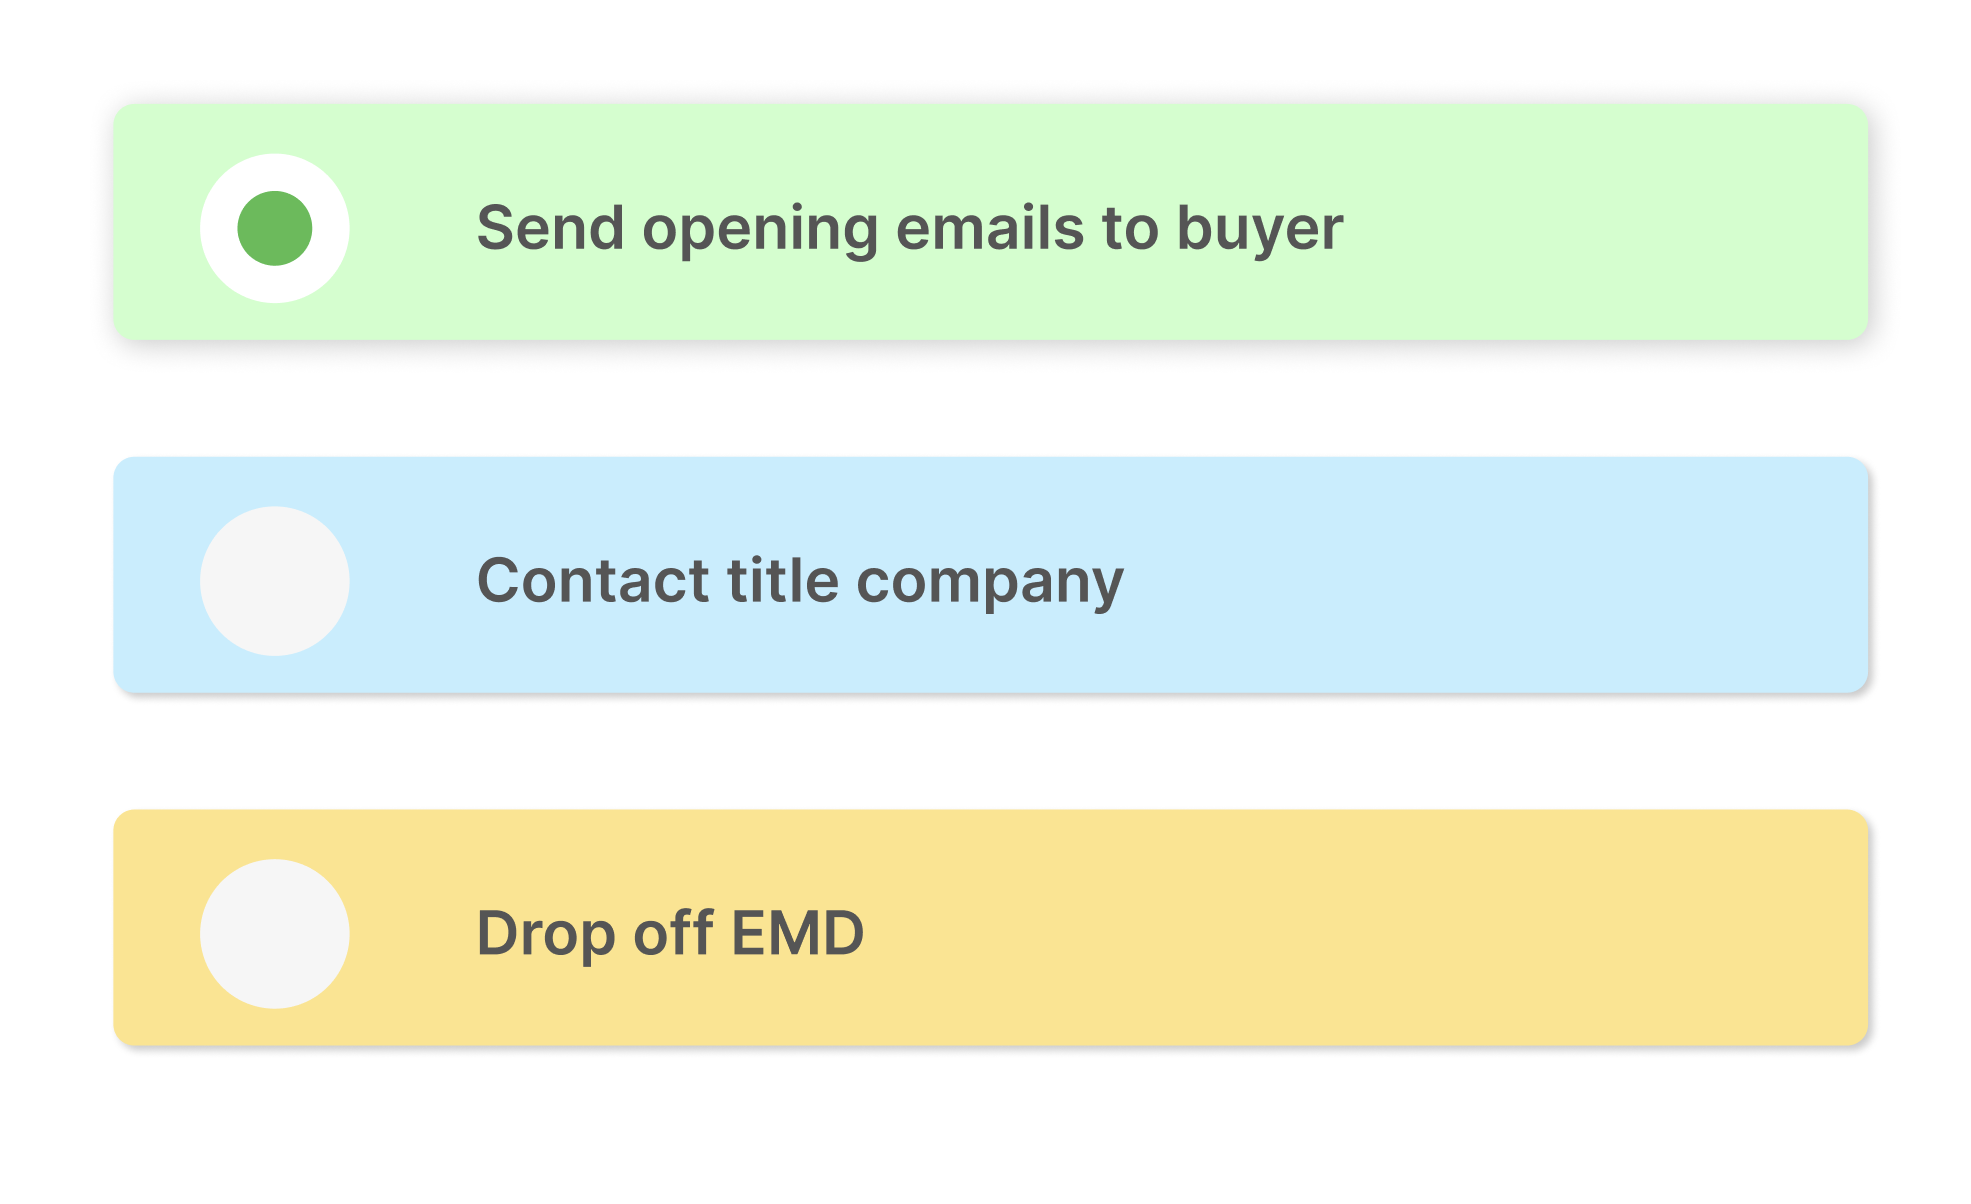Click the word 'company' in the second task

click(x=990, y=583)
